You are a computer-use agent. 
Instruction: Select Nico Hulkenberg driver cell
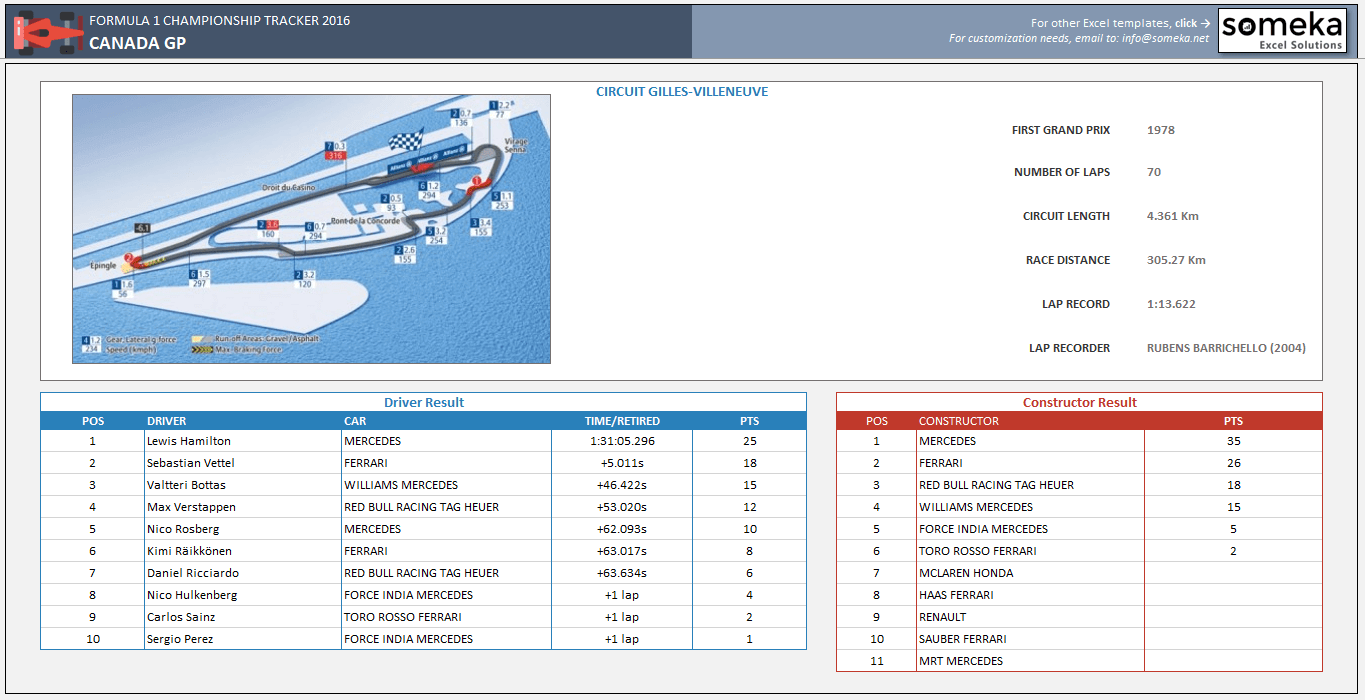[243, 595]
